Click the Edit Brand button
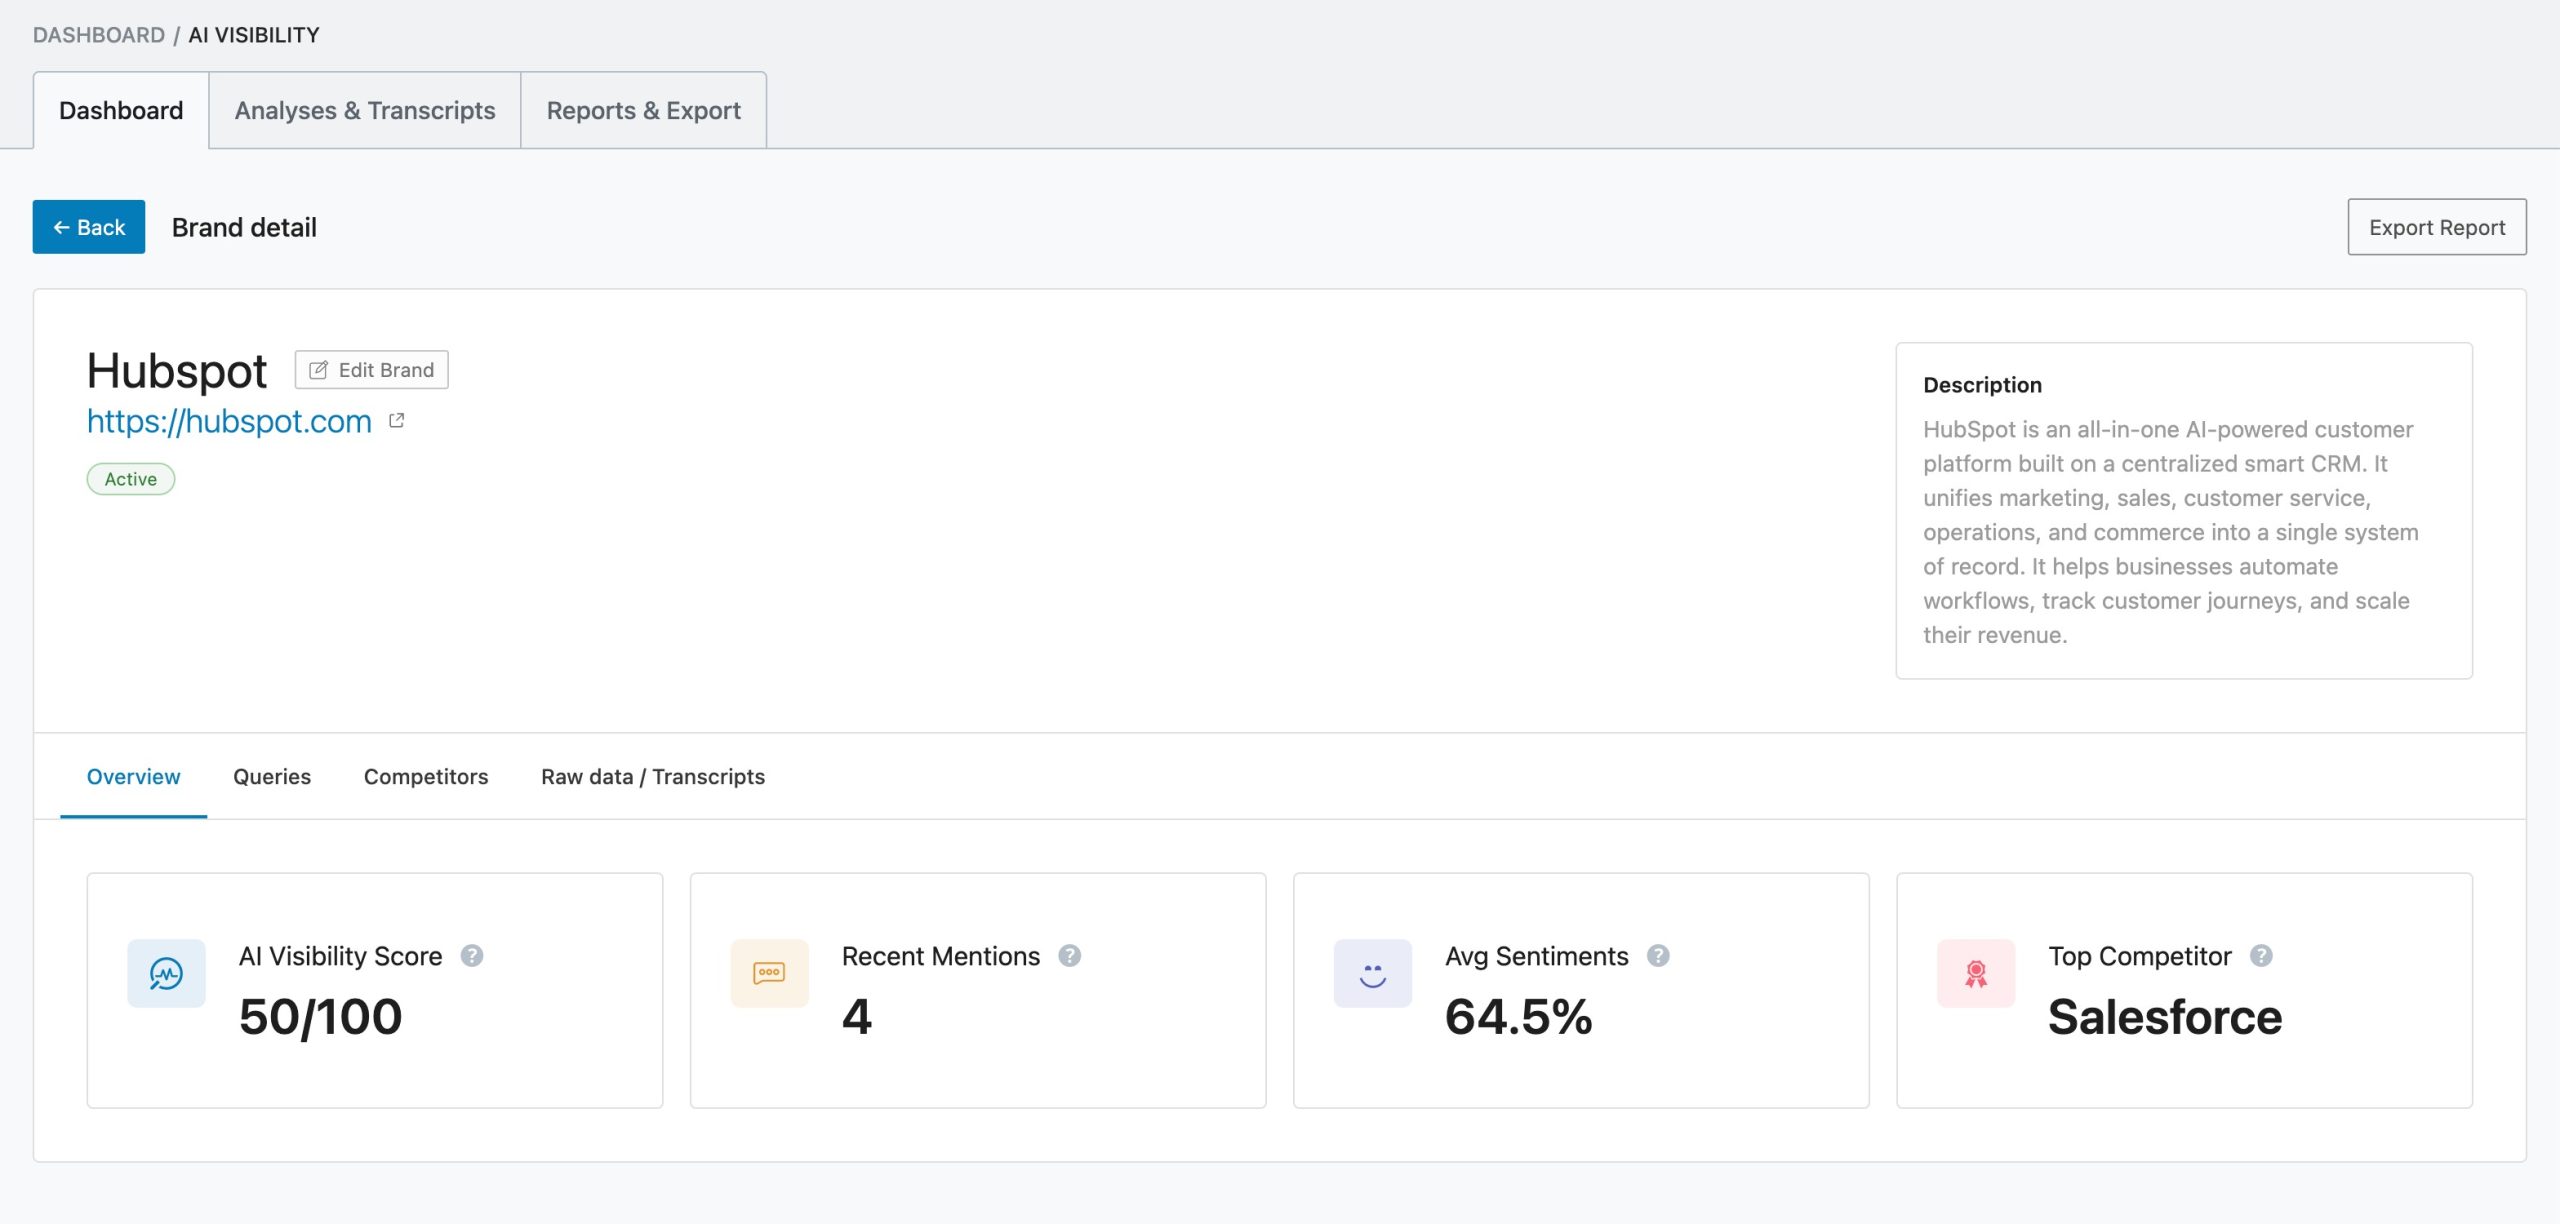2560x1224 pixels. tap(372, 370)
